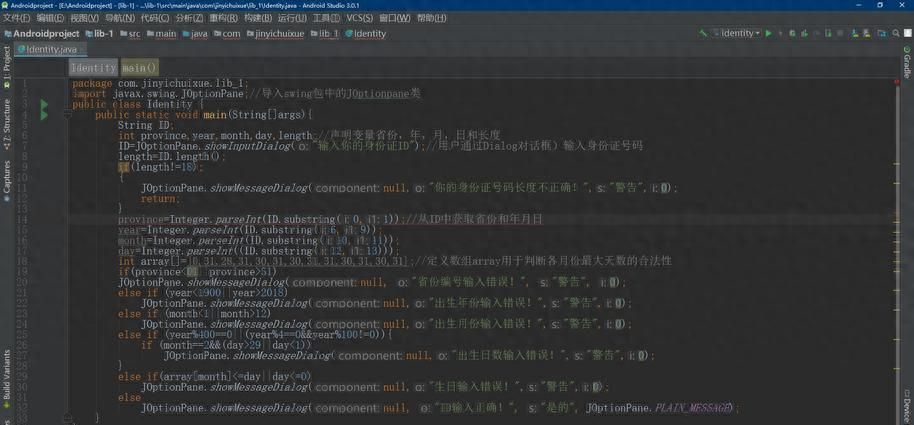This screenshot has height=425, width=914.
Task: Click the highlighted 'if' keyword on line 9
Action: [x=123, y=167]
